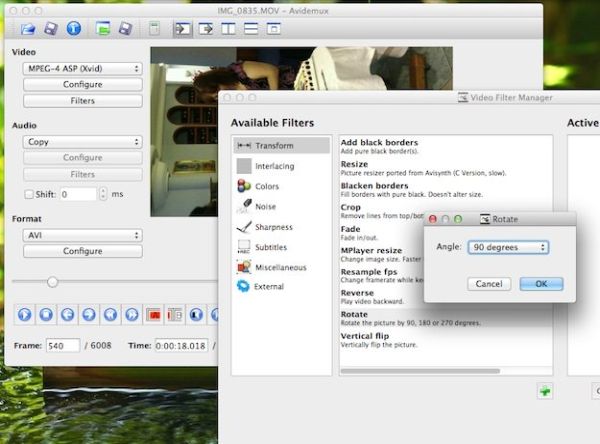Go to the previous frame
Viewport: 600px width, 444px height.
tap(65, 314)
